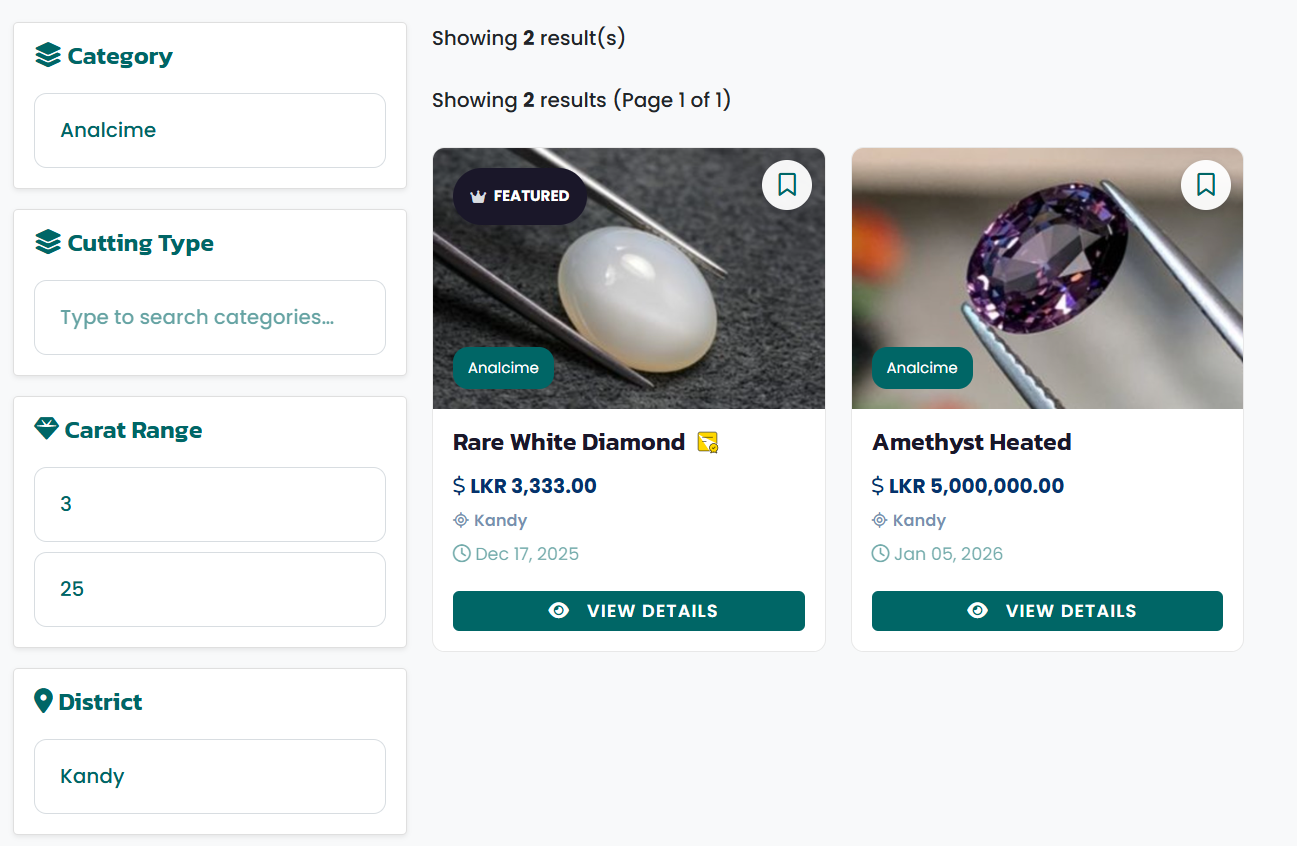
Task: Click the Kandy location icon on Amethyst card
Action: pyautogui.click(x=880, y=520)
